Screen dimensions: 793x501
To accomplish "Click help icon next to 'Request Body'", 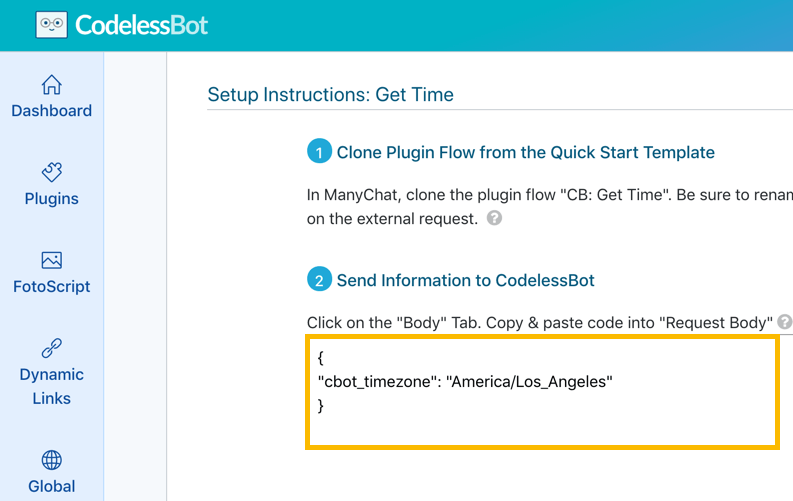I will 784,322.
